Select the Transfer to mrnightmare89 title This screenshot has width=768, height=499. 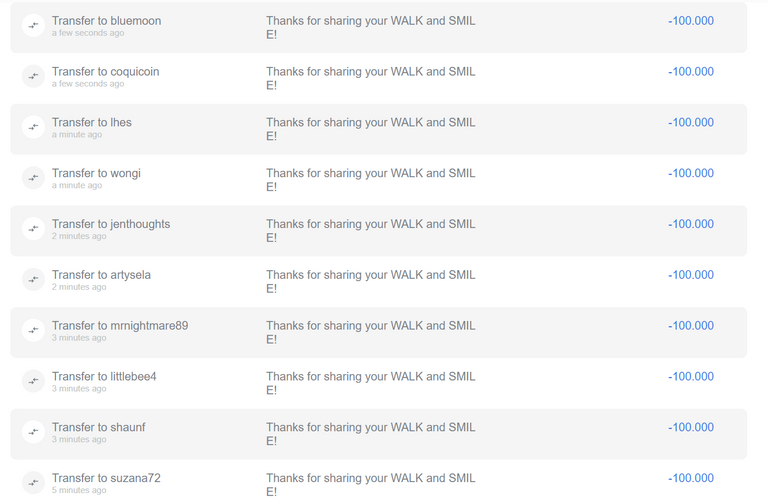[120, 326]
